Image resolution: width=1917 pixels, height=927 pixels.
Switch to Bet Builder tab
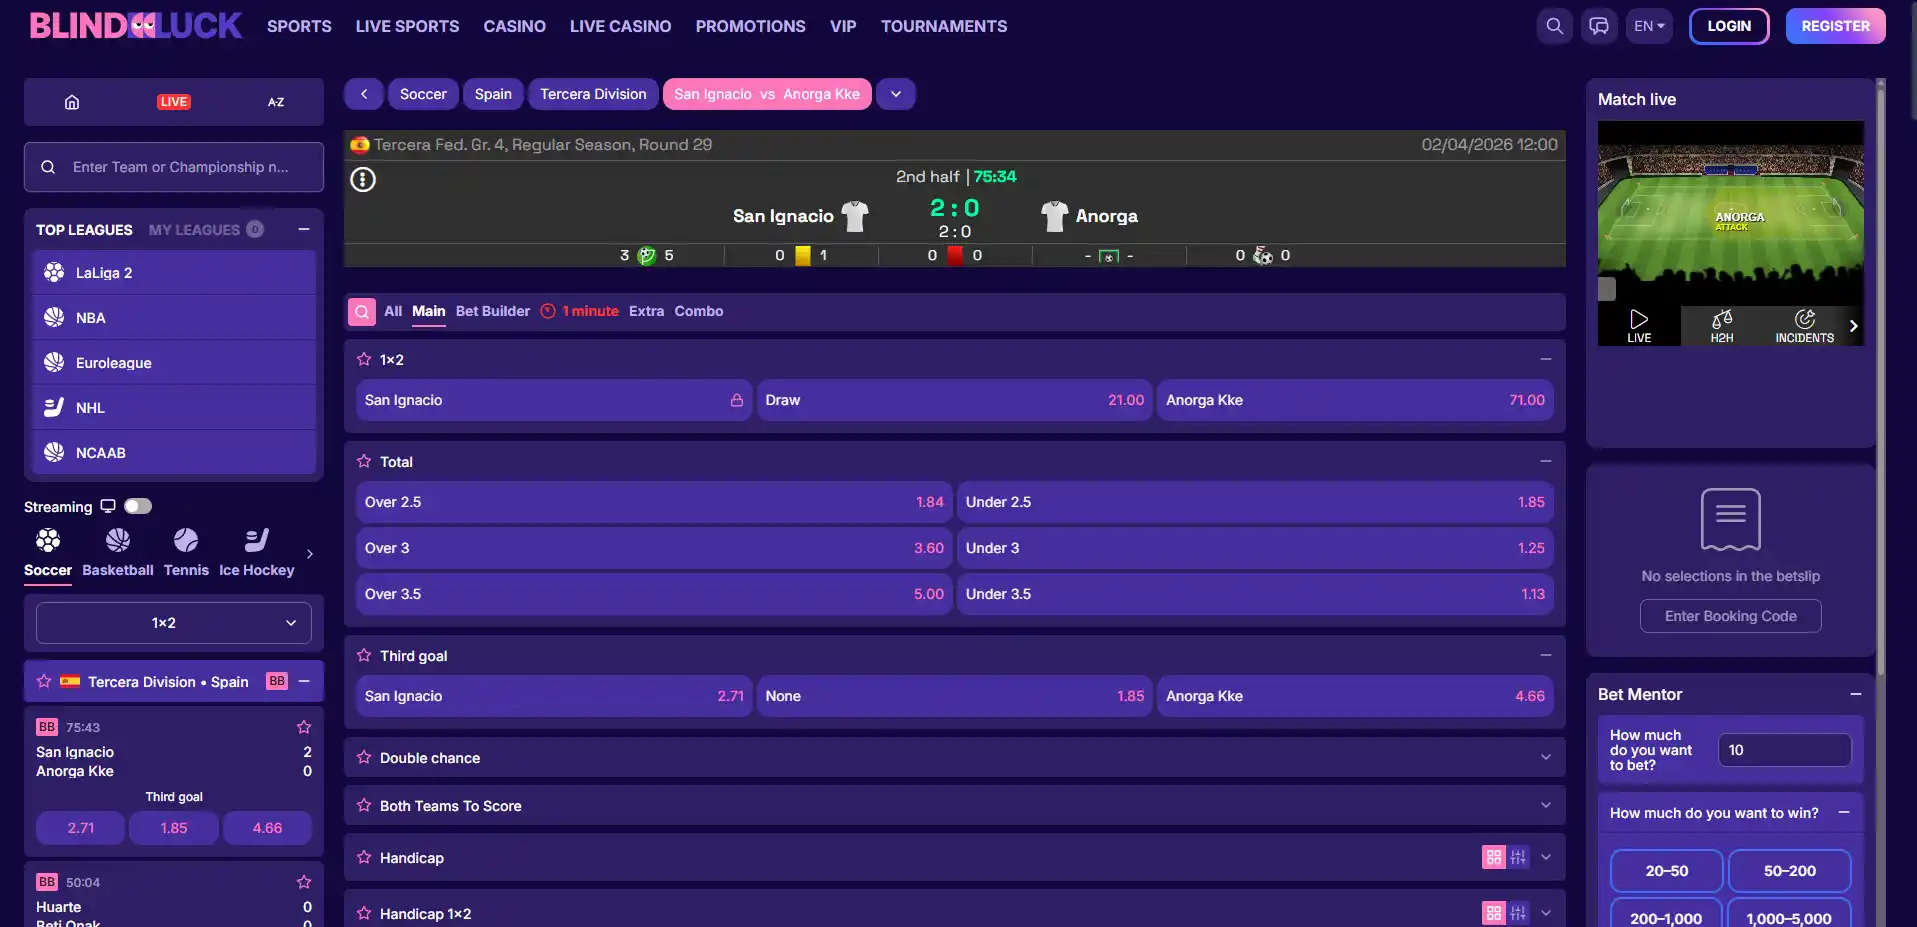coord(493,311)
